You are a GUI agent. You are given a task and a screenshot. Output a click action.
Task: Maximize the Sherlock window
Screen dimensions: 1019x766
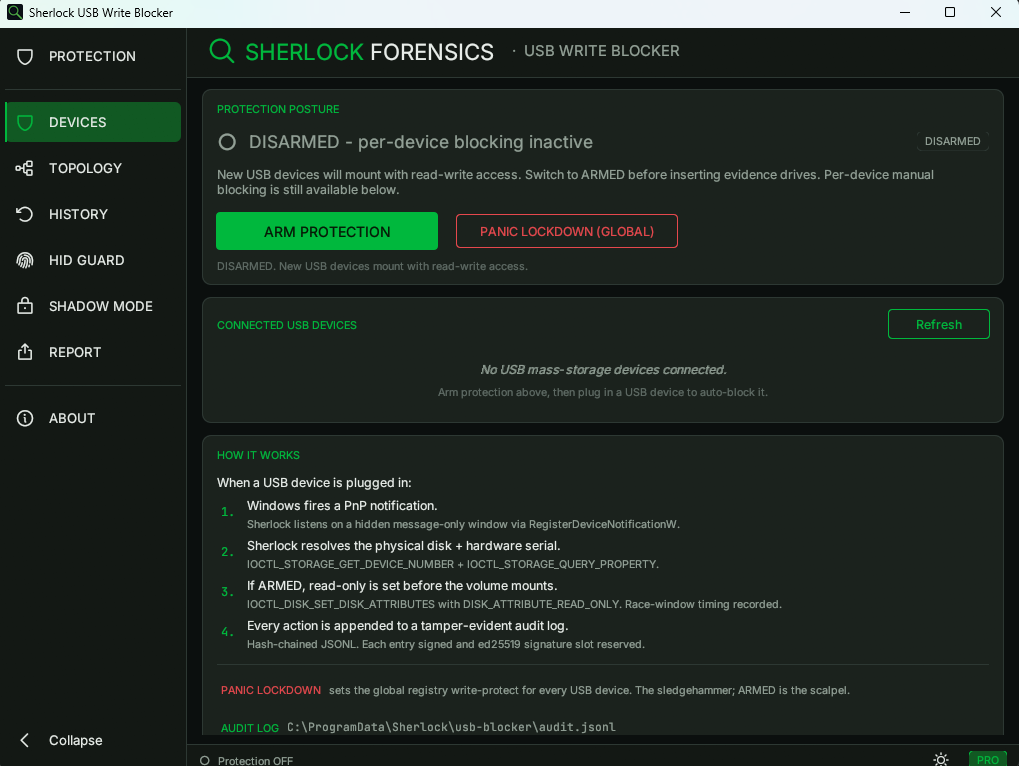coord(949,12)
